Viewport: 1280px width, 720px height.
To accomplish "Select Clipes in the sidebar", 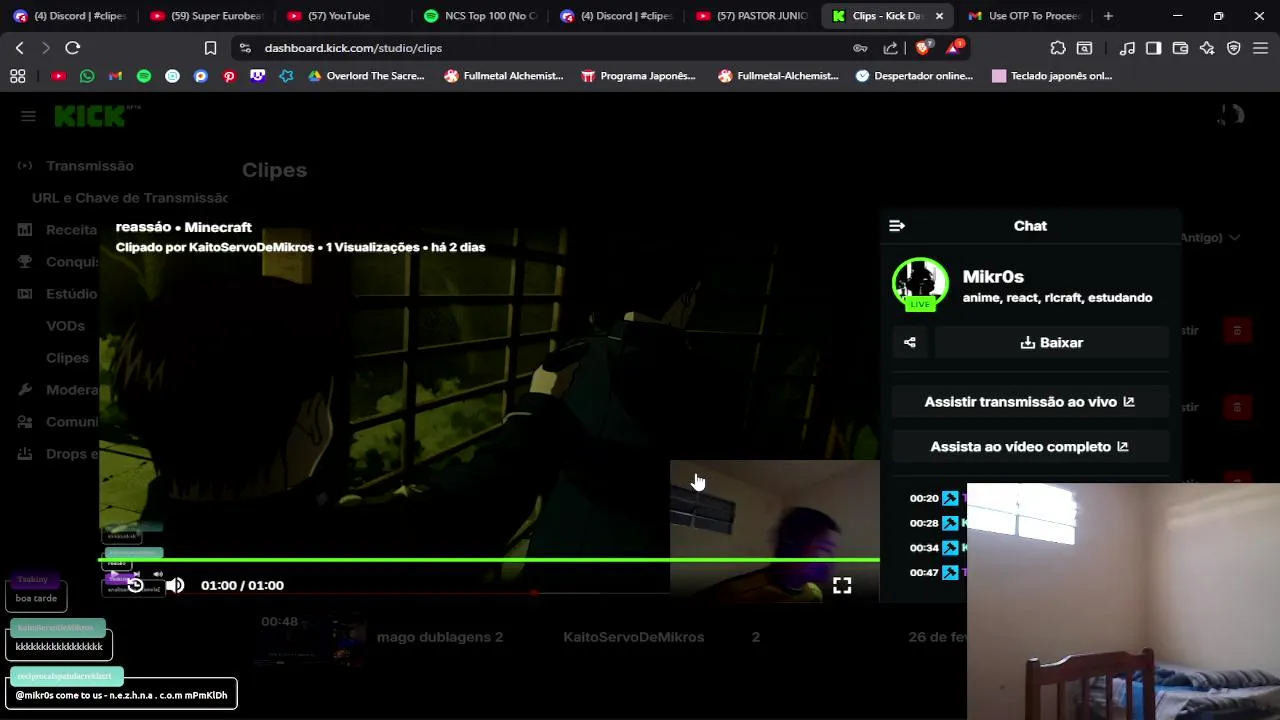I will [67, 358].
